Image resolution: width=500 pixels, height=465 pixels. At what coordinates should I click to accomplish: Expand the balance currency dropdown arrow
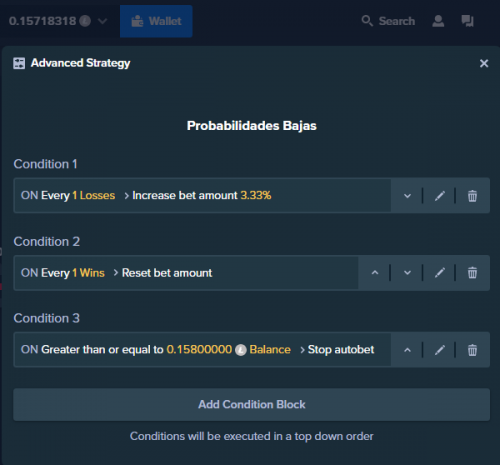pyautogui.click(x=102, y=21)
